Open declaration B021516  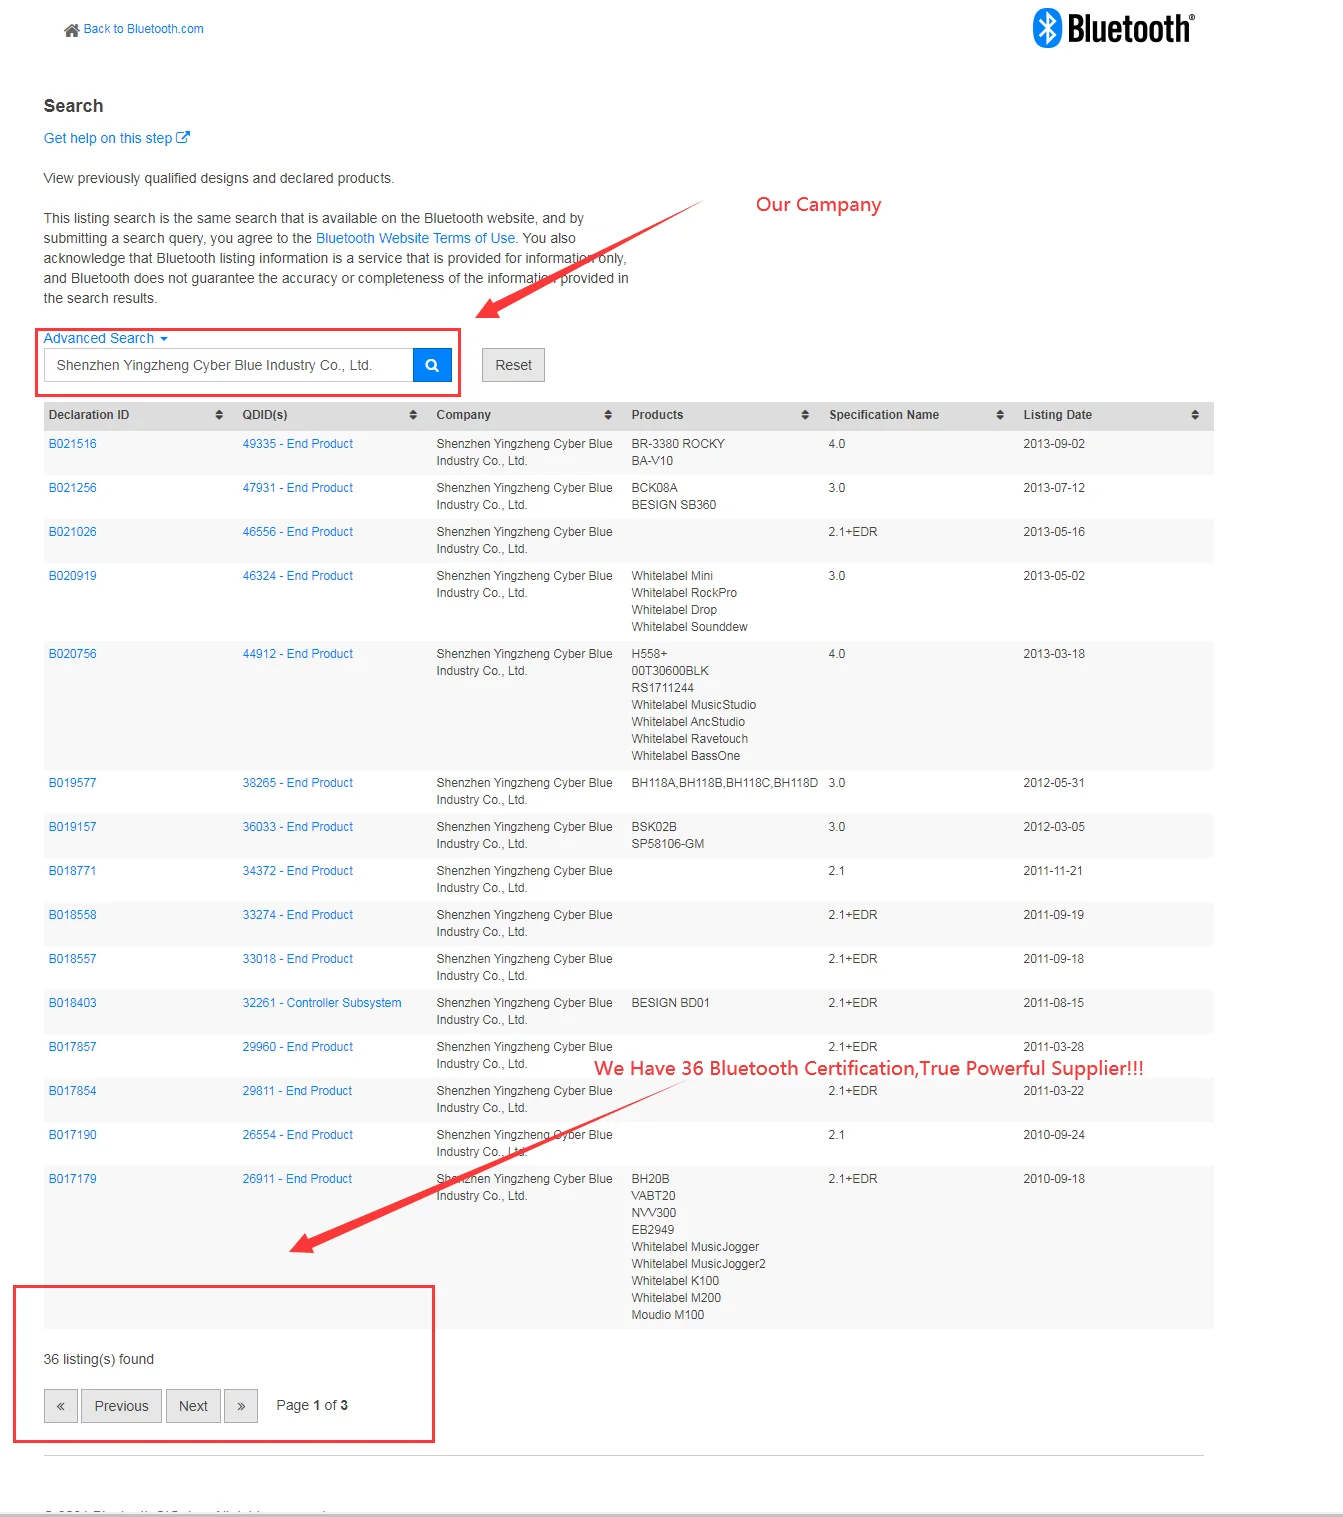[73, 444]
